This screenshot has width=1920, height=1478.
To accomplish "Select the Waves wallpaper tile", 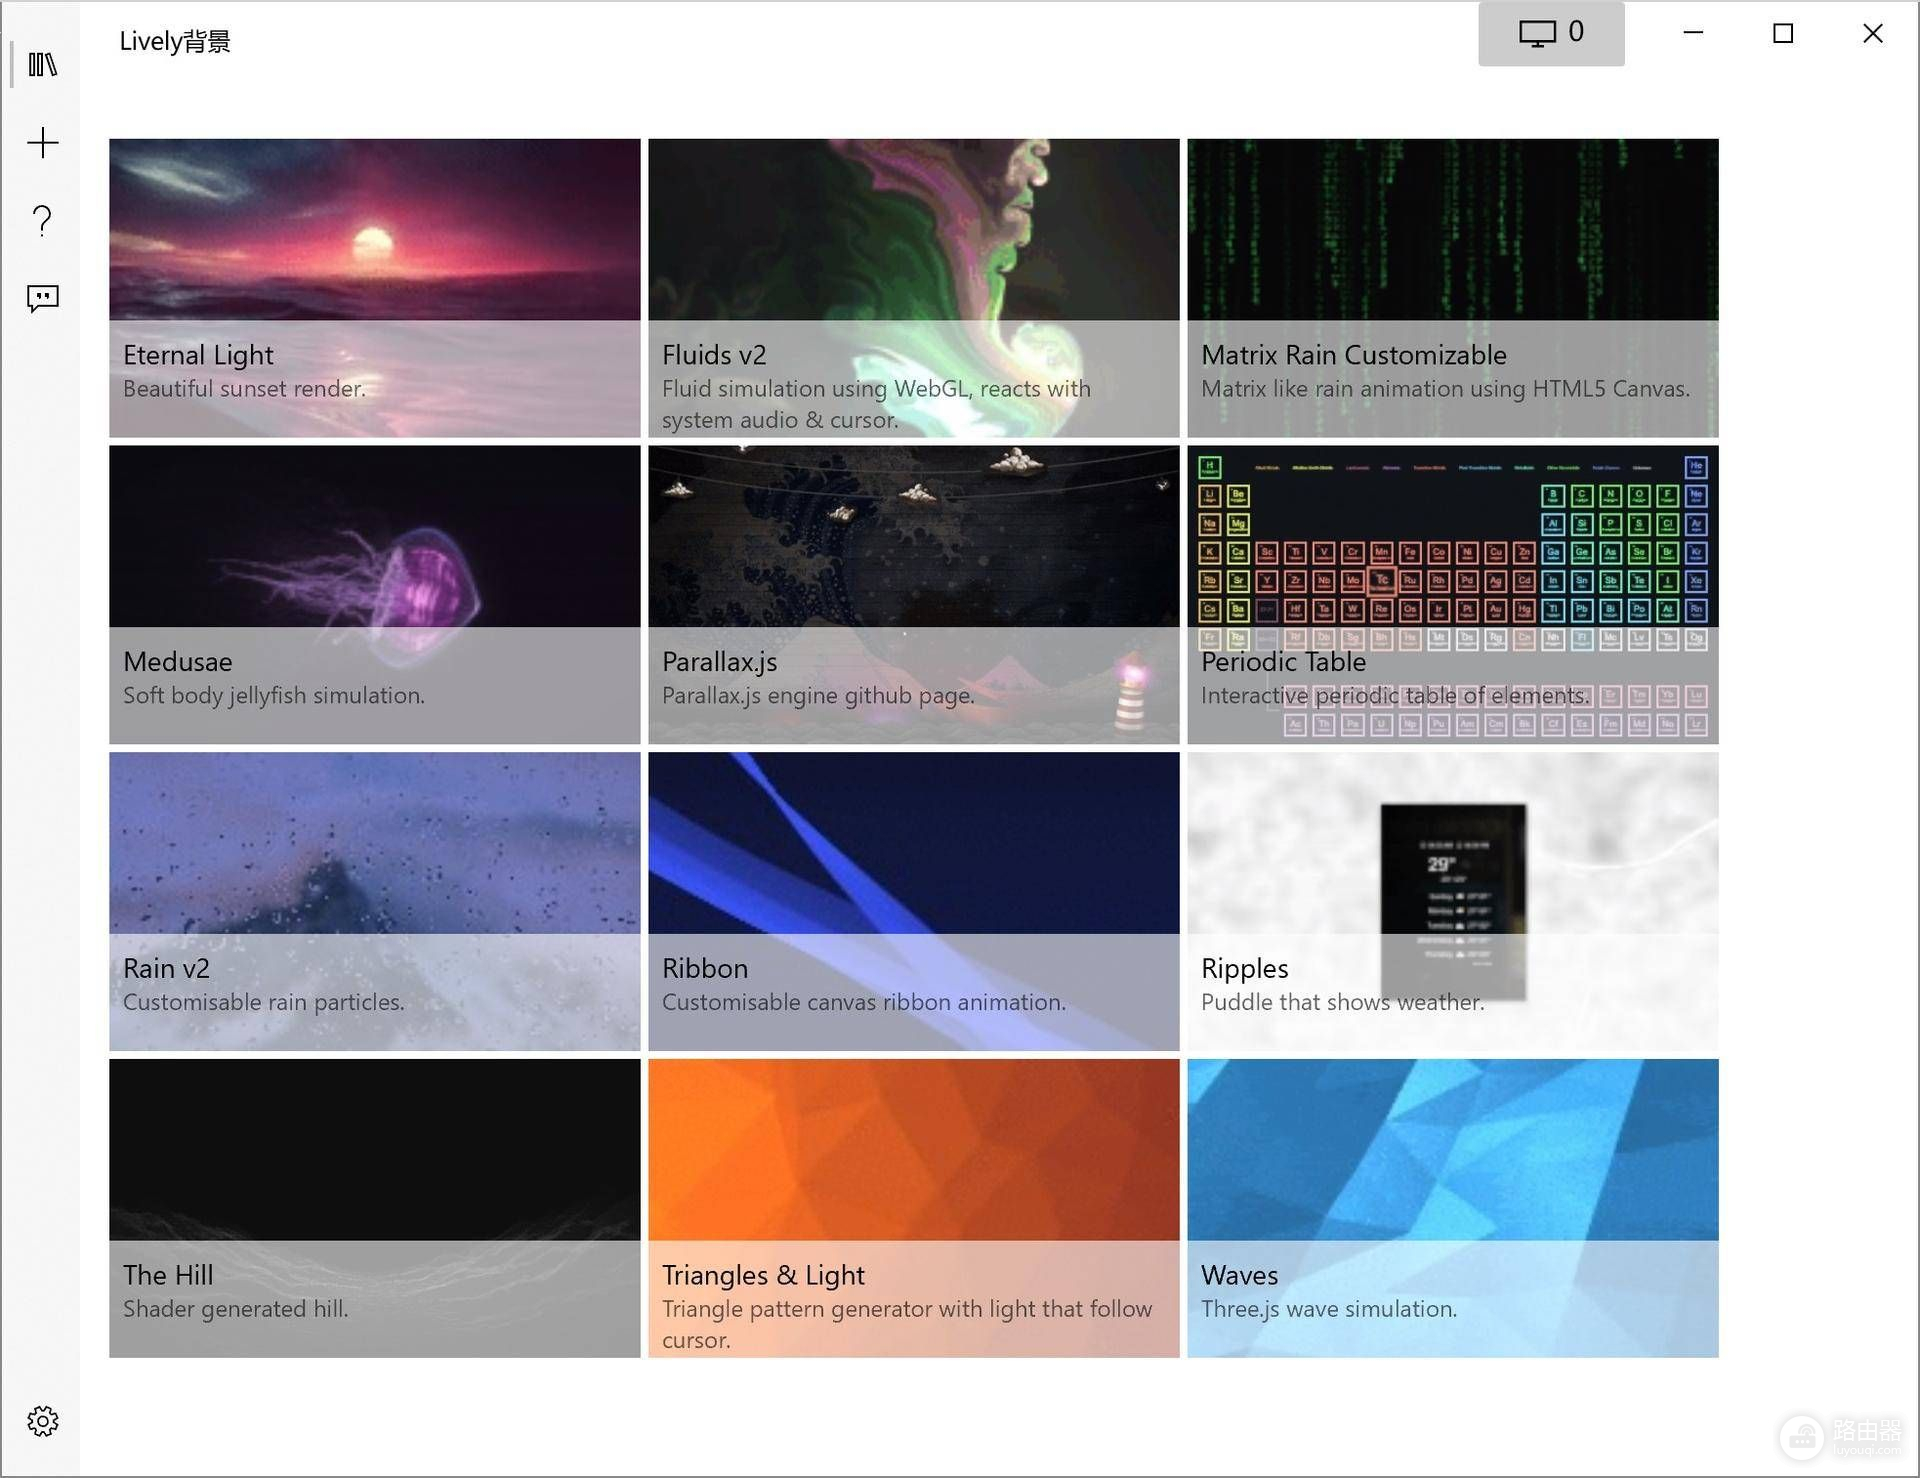I will (1452, 1208).
